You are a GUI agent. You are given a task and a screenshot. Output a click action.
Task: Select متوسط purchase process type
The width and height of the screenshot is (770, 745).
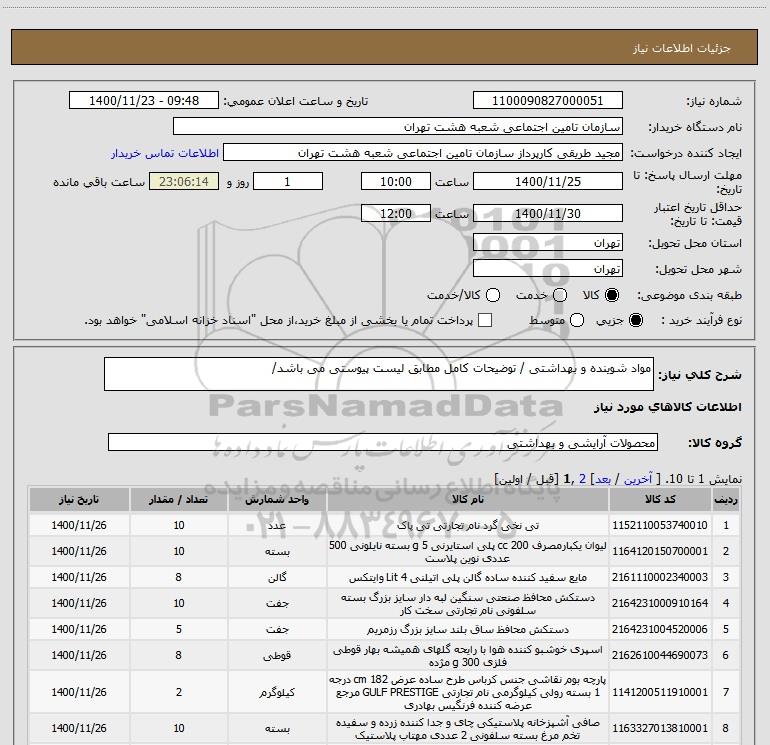tap(577, 320)
